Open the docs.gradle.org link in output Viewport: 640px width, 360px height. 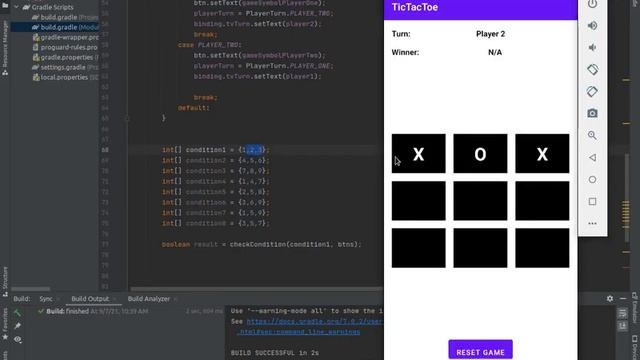pos(314,322)
